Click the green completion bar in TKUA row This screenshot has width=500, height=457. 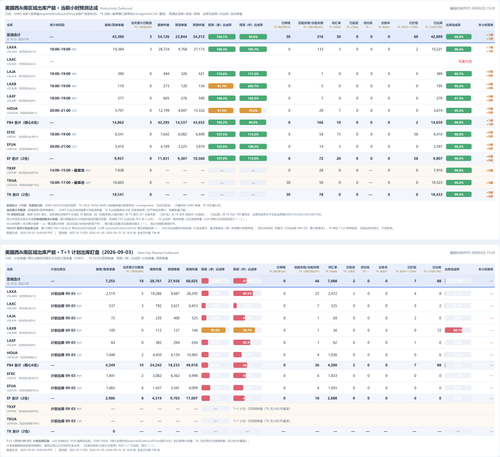coord(459,183)
